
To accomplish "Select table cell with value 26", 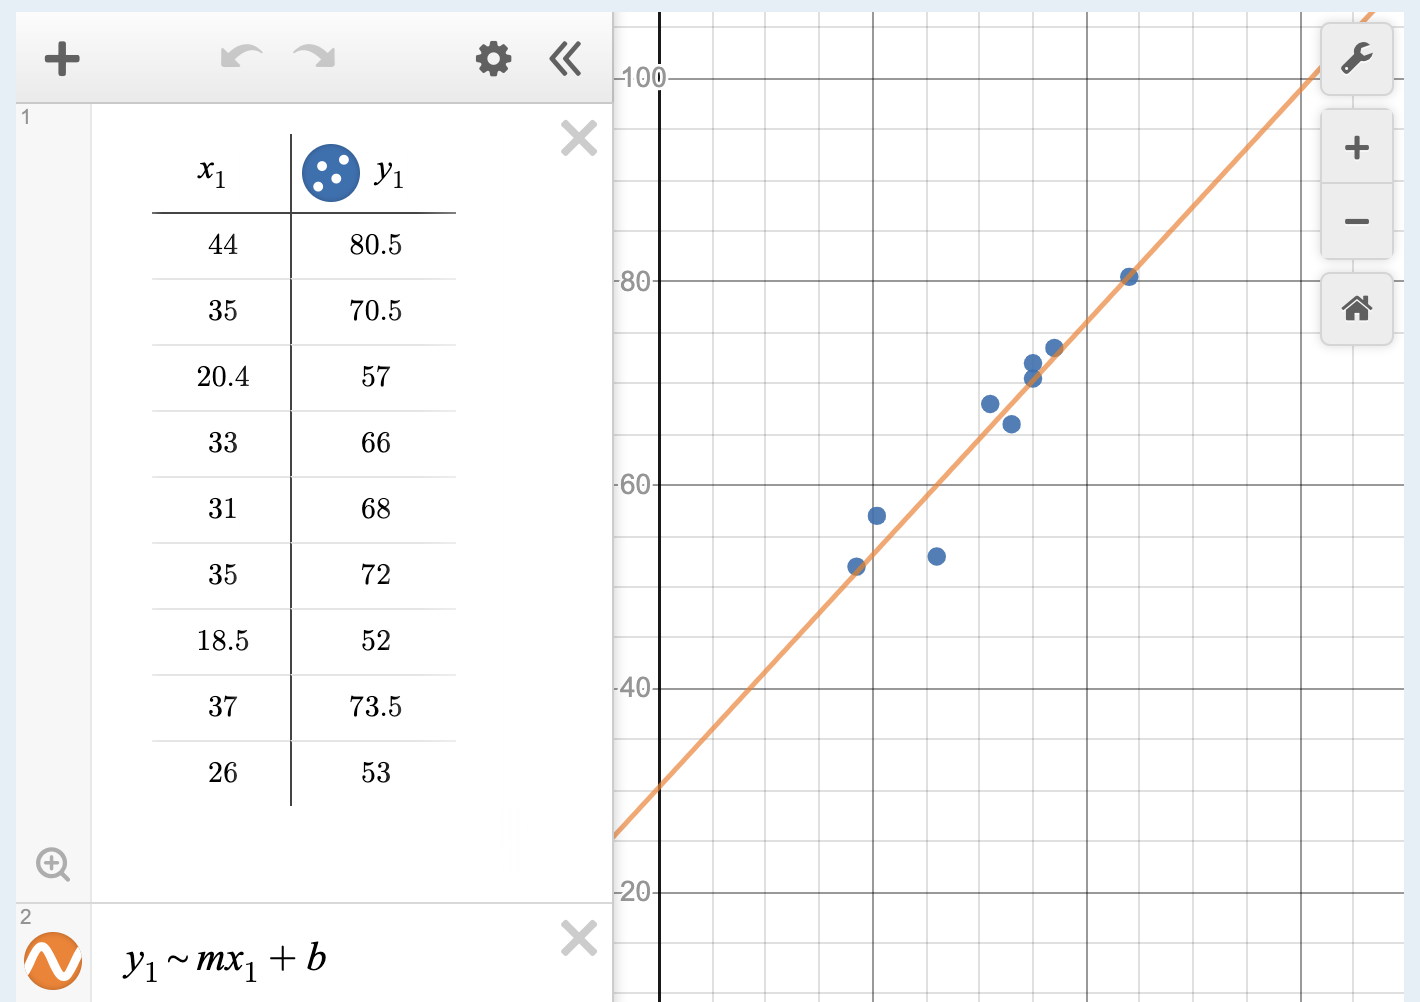I will click(x=222, y=773).
